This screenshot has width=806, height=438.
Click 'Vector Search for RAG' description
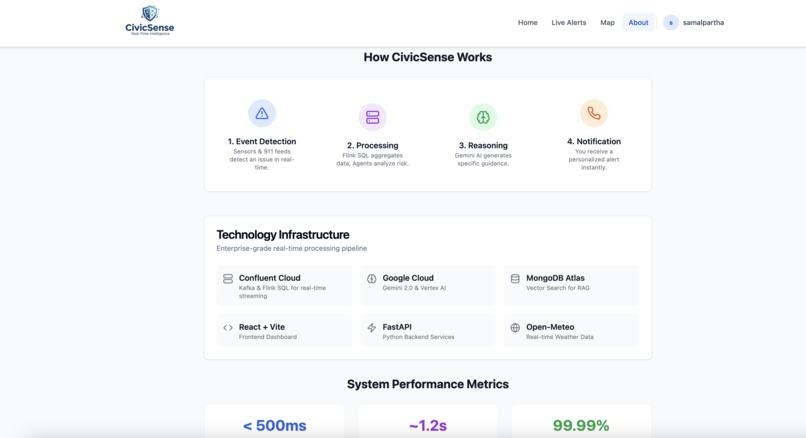click(x=558, y=288)
